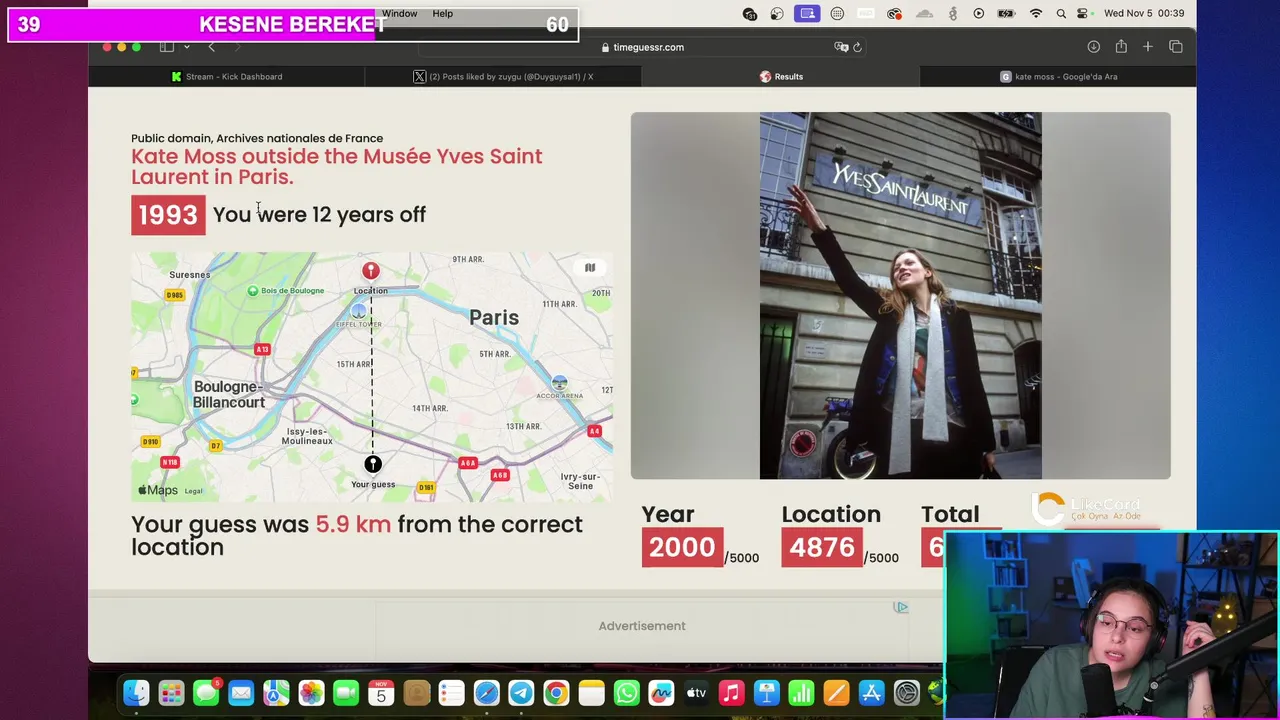Click battery status in menu bar
The height and width of the screenshot is (720, 1280).
[x=1007, y=14]
